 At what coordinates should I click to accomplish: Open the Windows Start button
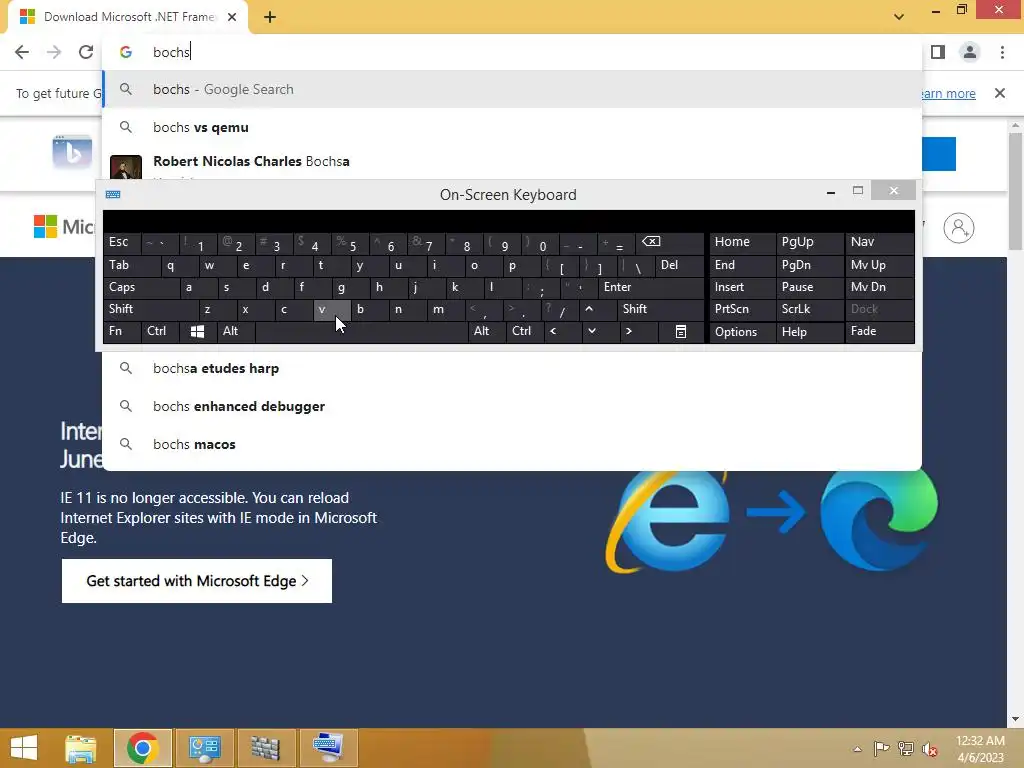[x=24, y=748]
